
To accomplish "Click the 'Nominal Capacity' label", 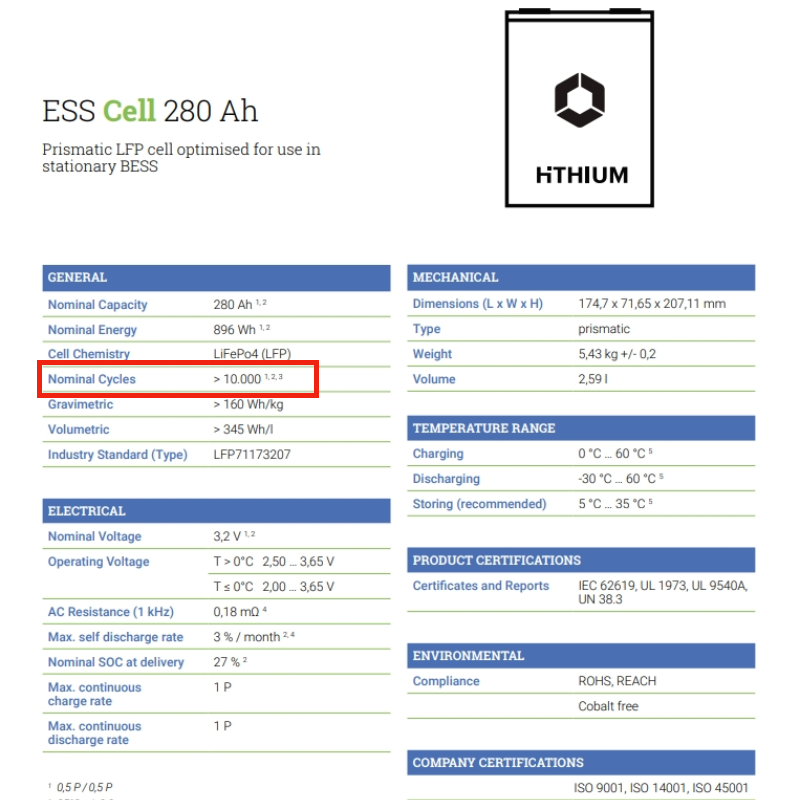I will click(x=97, y=305).
